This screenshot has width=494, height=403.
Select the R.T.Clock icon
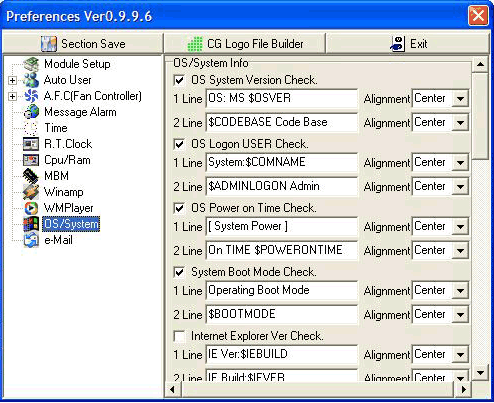coord(31,144)
